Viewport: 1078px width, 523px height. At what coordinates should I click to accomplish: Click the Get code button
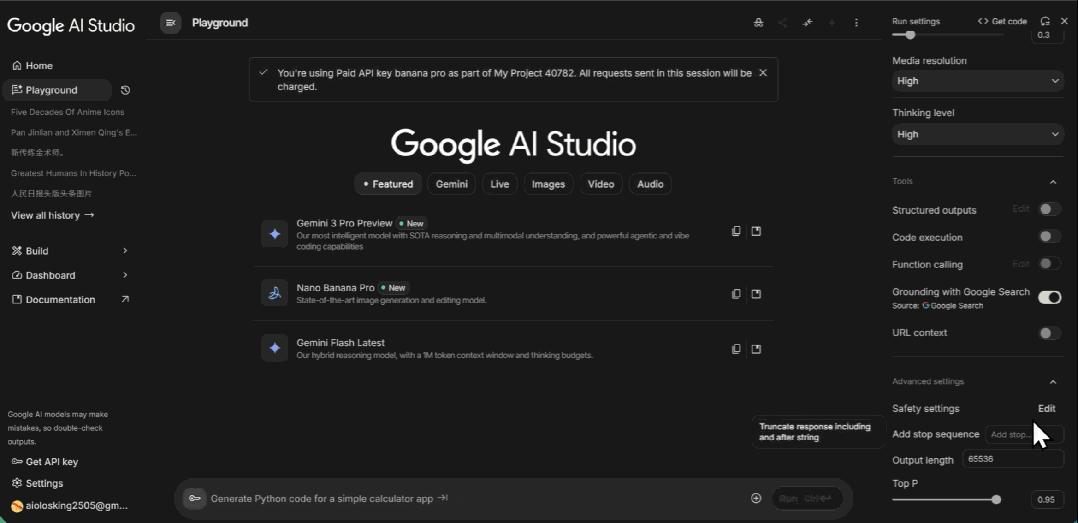1002,21
